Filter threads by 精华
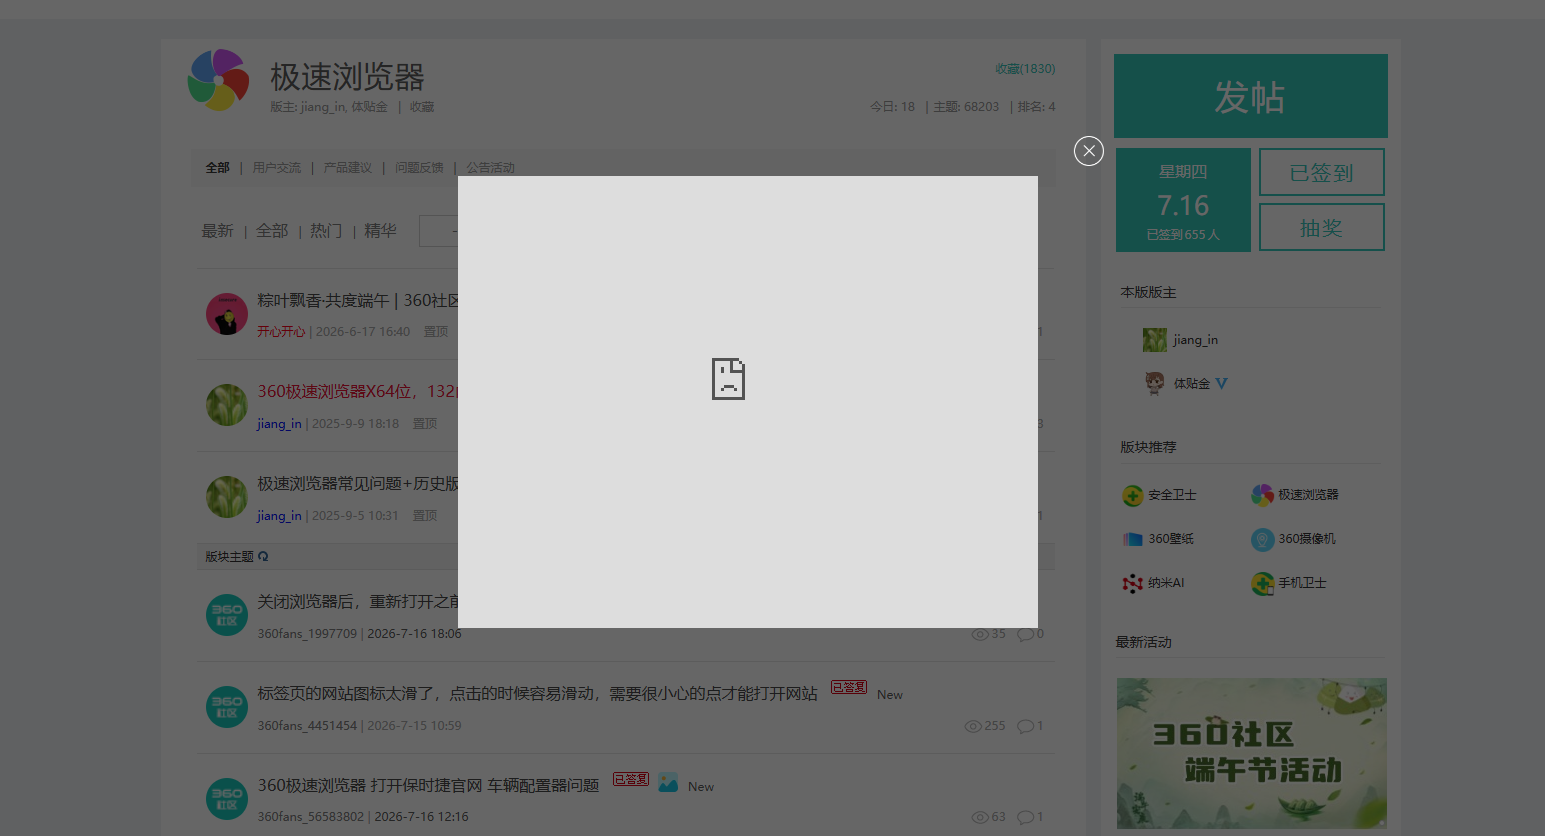1545x836 pixels. point(380,231)
